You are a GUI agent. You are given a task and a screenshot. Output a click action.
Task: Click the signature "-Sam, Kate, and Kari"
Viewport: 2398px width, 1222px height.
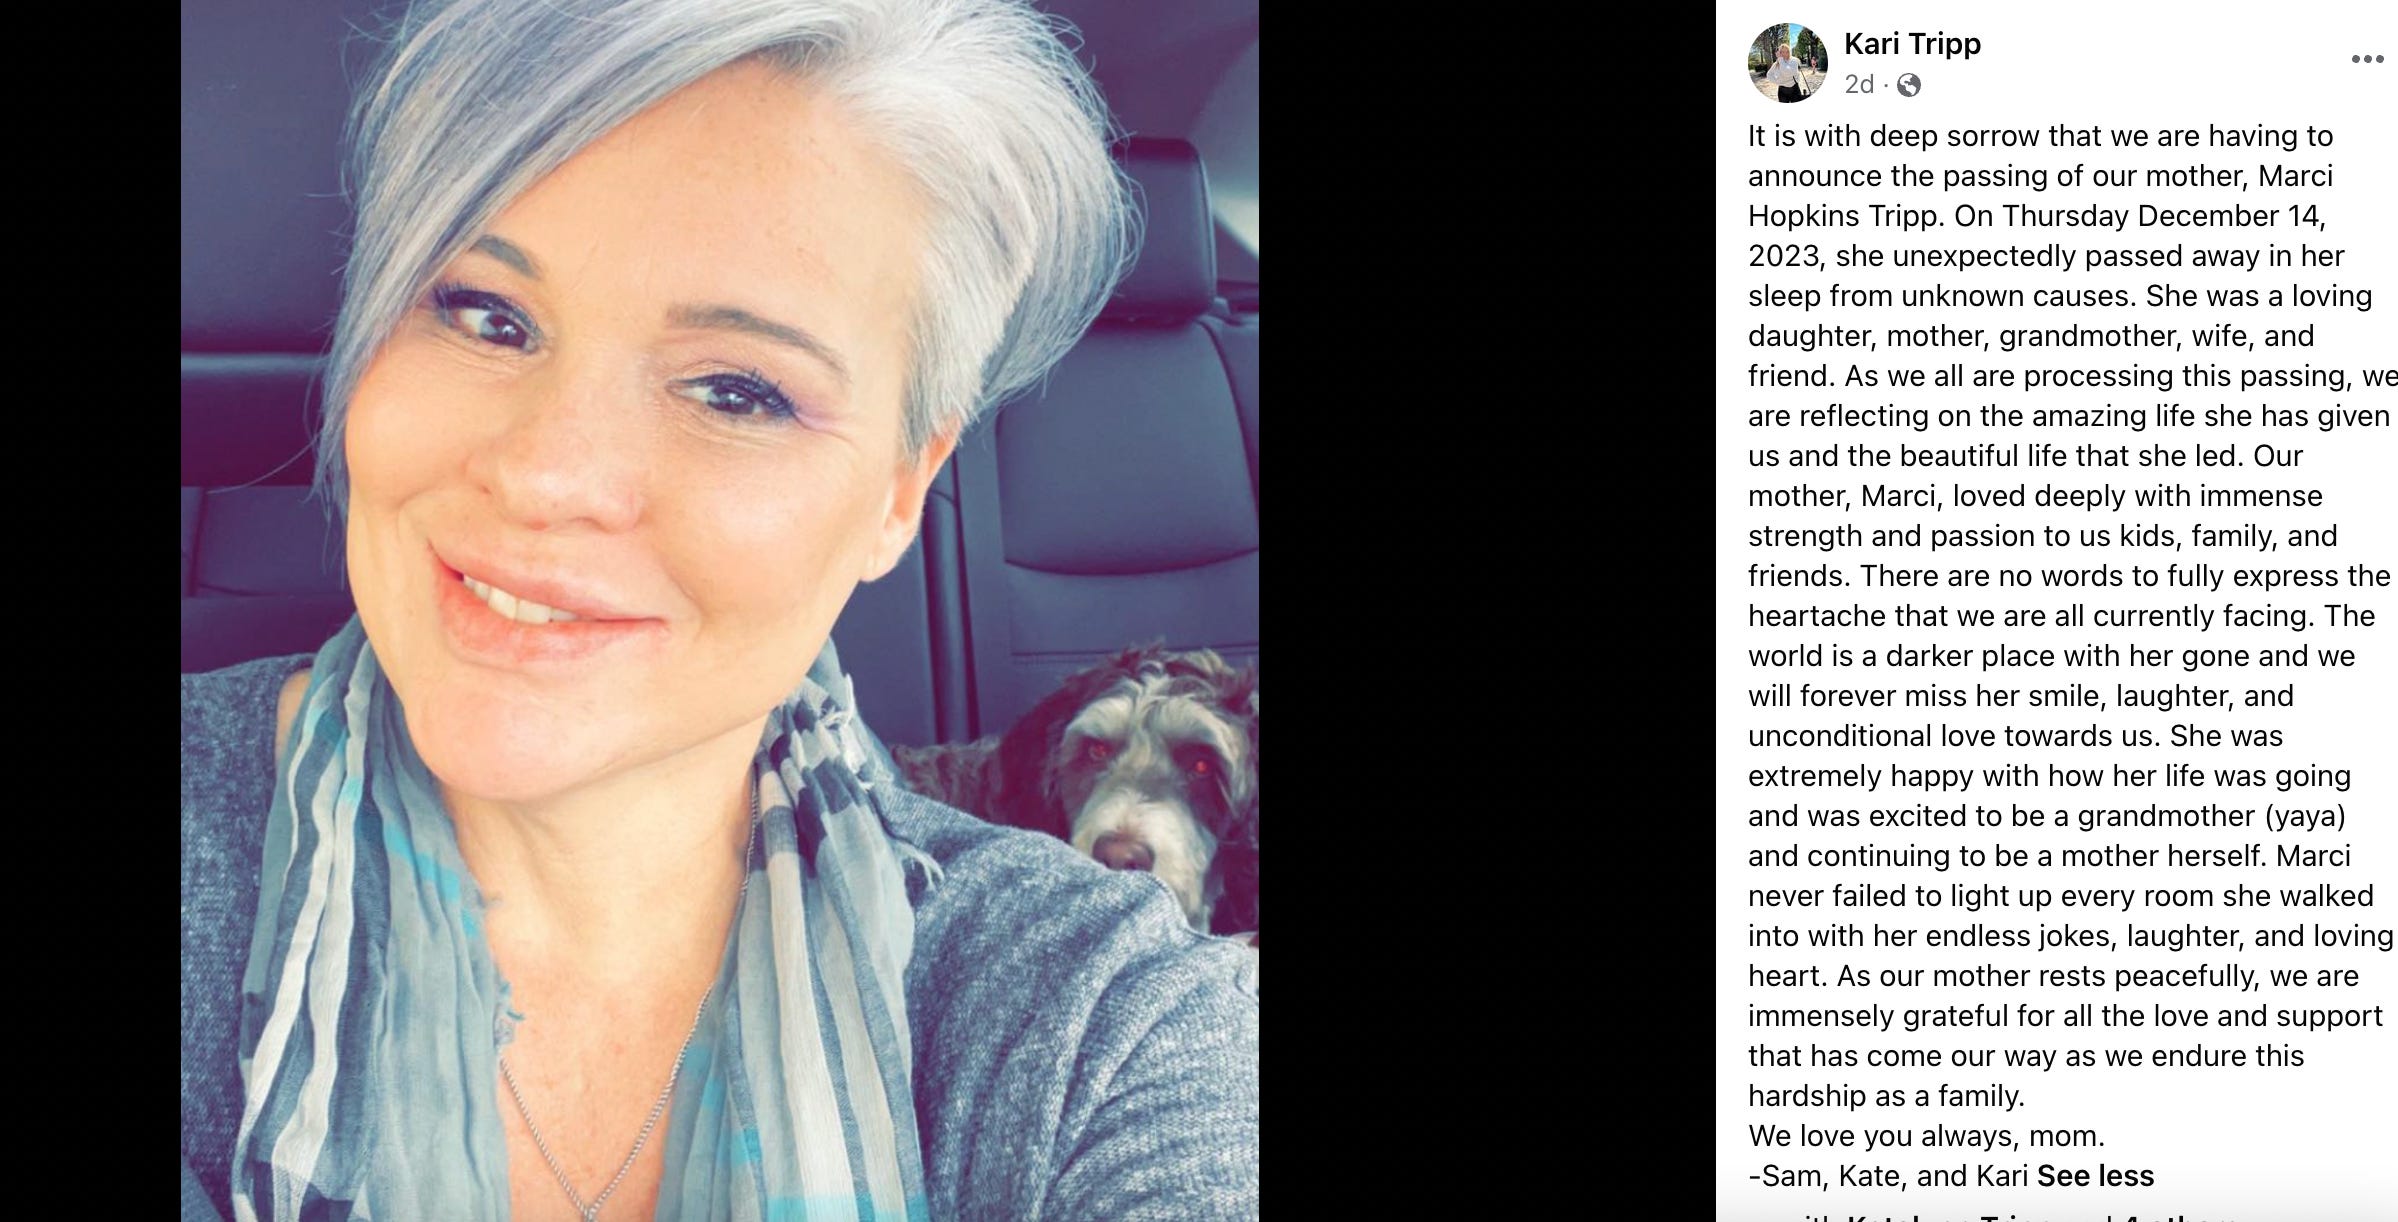tap(1888, 1176)
